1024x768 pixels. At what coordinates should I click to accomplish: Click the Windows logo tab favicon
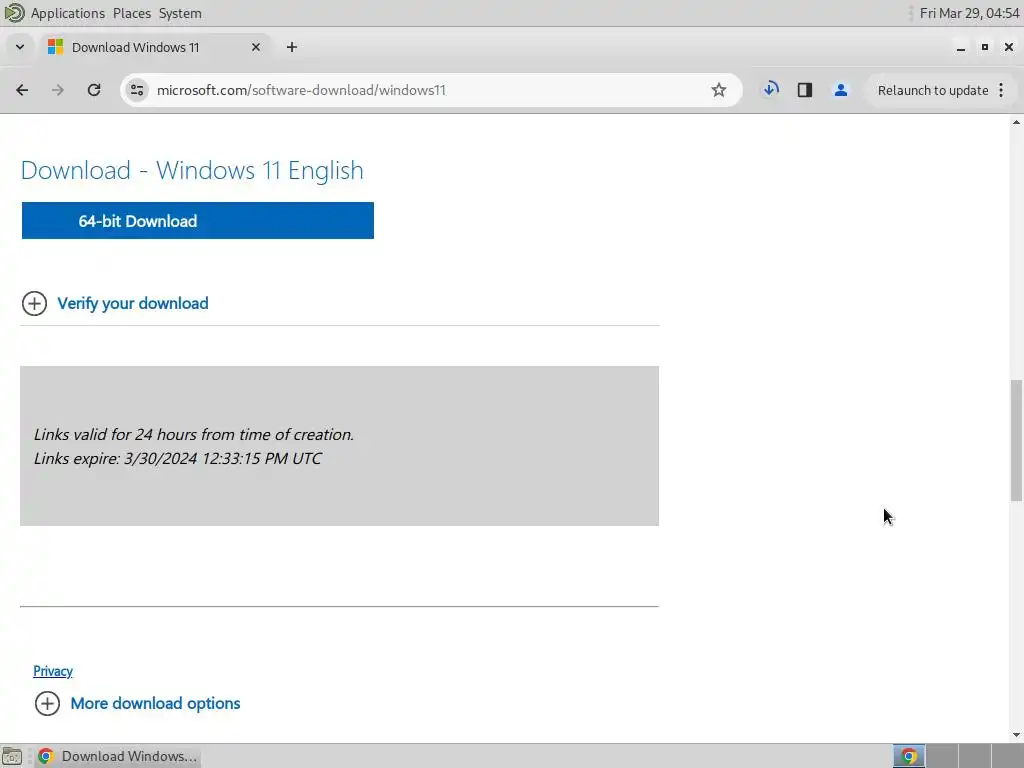(56, 47)
